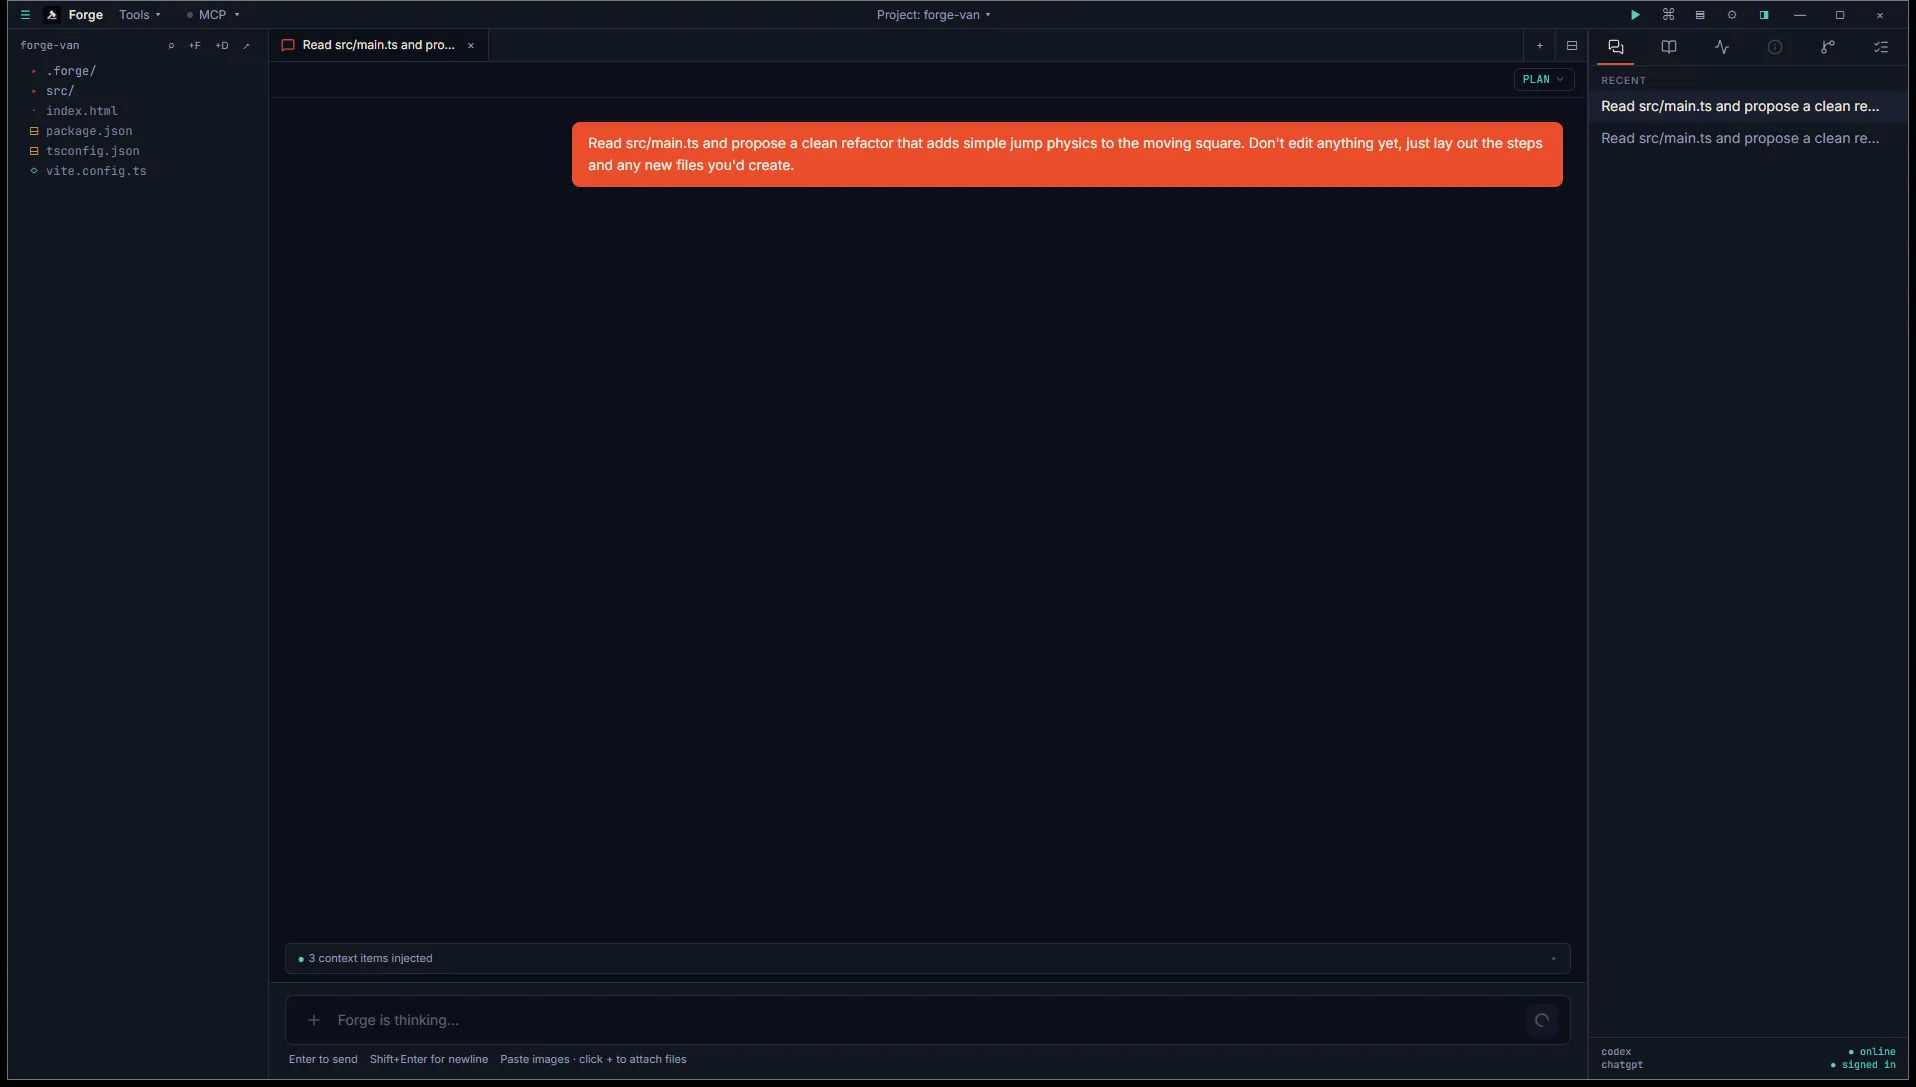Open package.json in the file tree

(x=89, y=131)
